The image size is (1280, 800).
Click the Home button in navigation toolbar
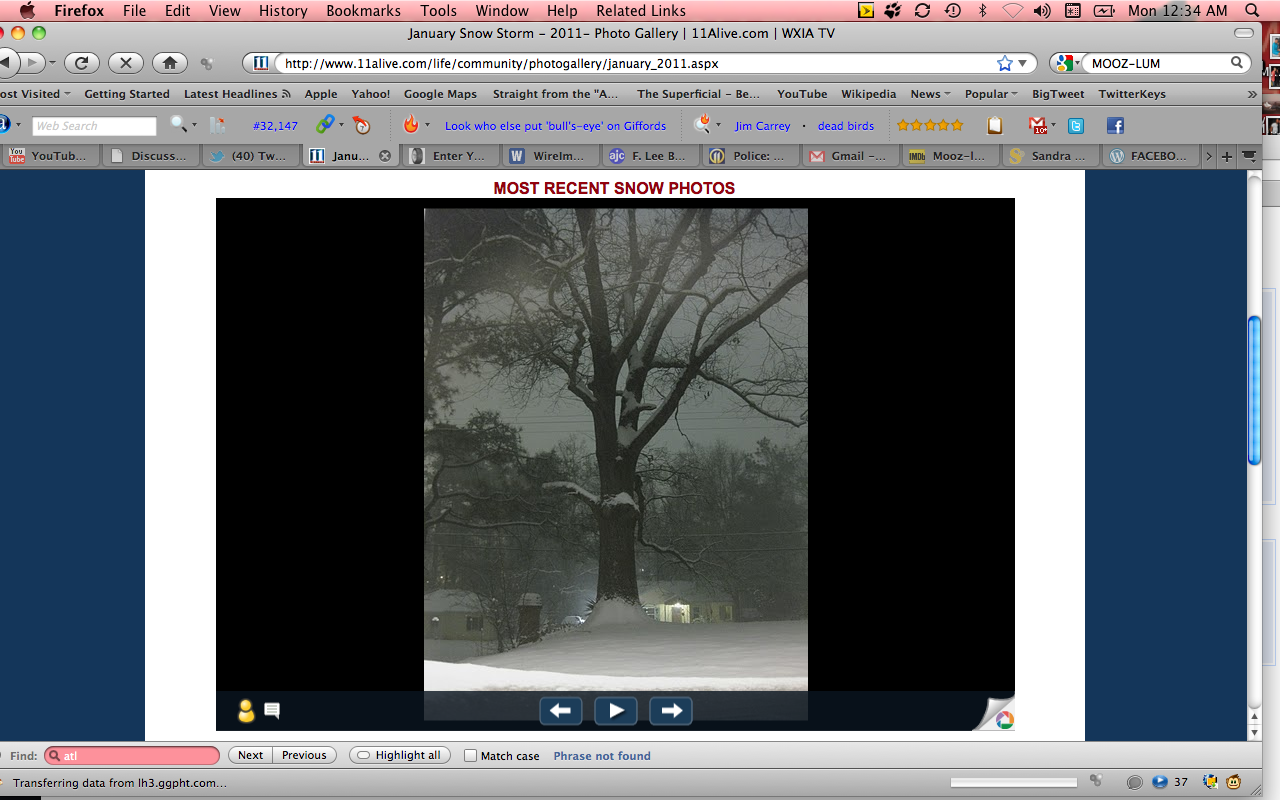coord(170,63)
